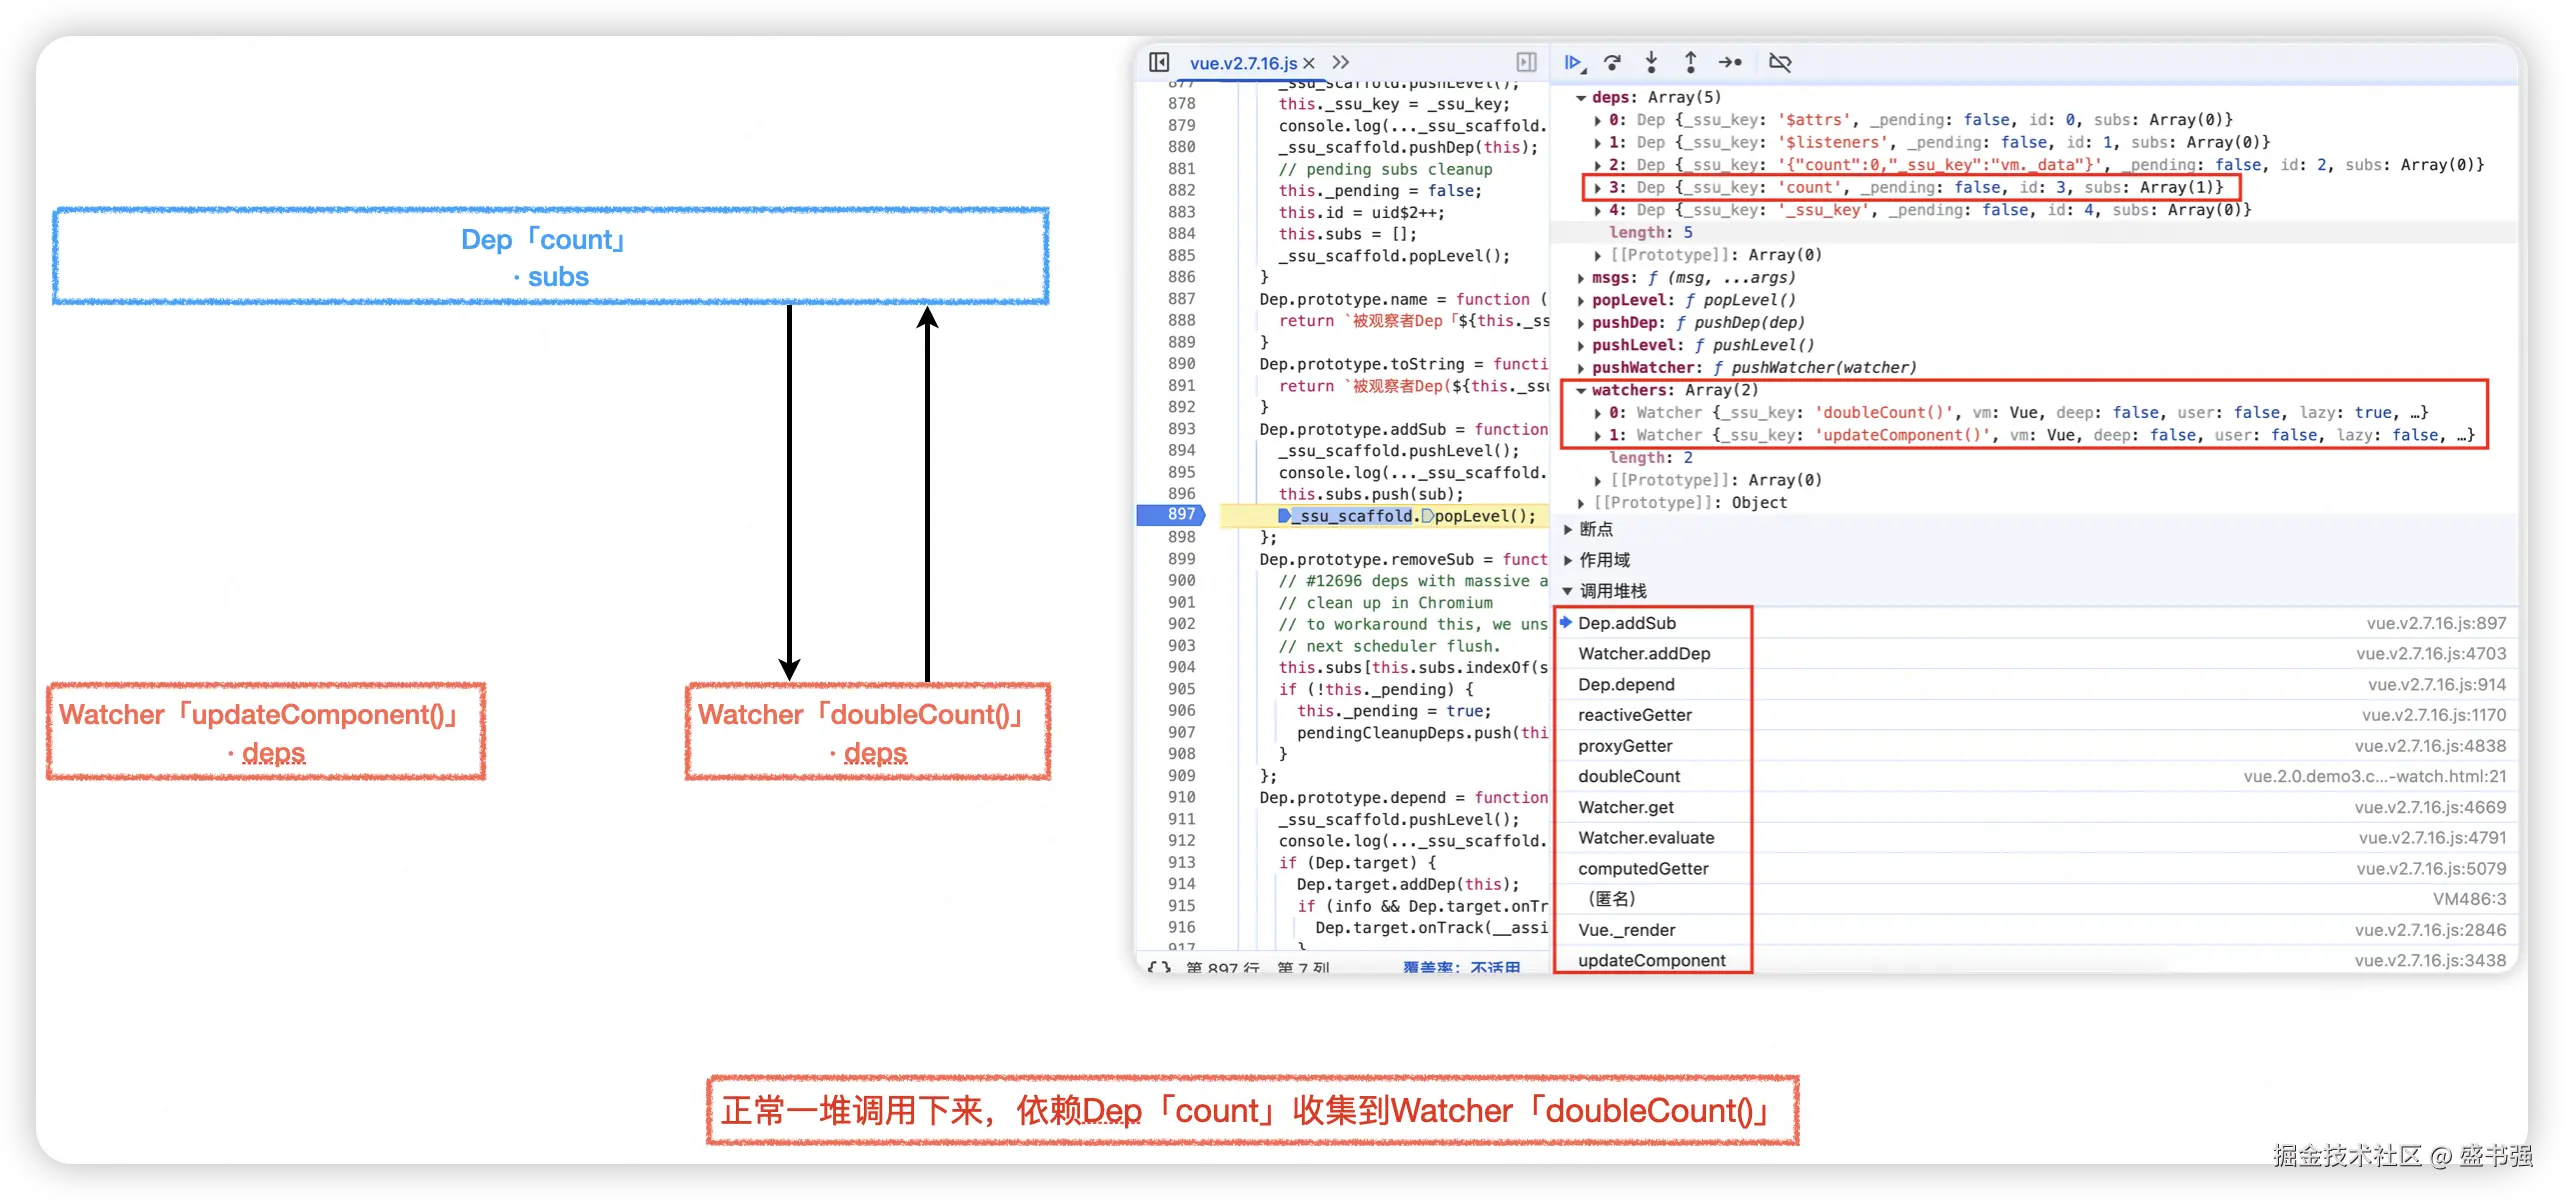Click Step out of function
Screen dimensions: 2564x1200
click(x=1690, y=63)
